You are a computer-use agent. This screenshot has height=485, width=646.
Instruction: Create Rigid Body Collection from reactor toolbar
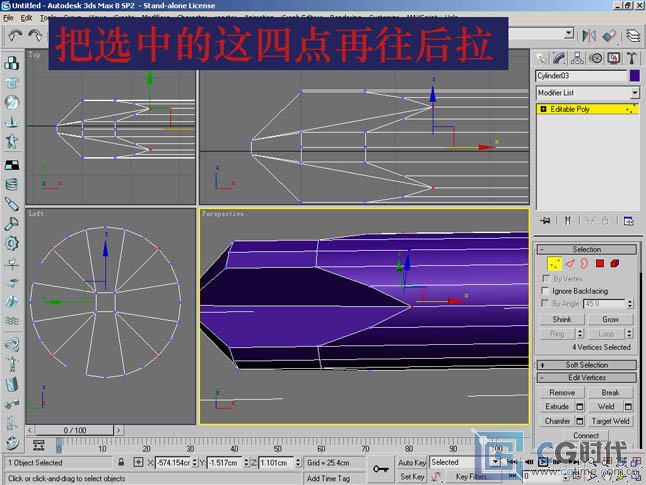tap(12, 63)
